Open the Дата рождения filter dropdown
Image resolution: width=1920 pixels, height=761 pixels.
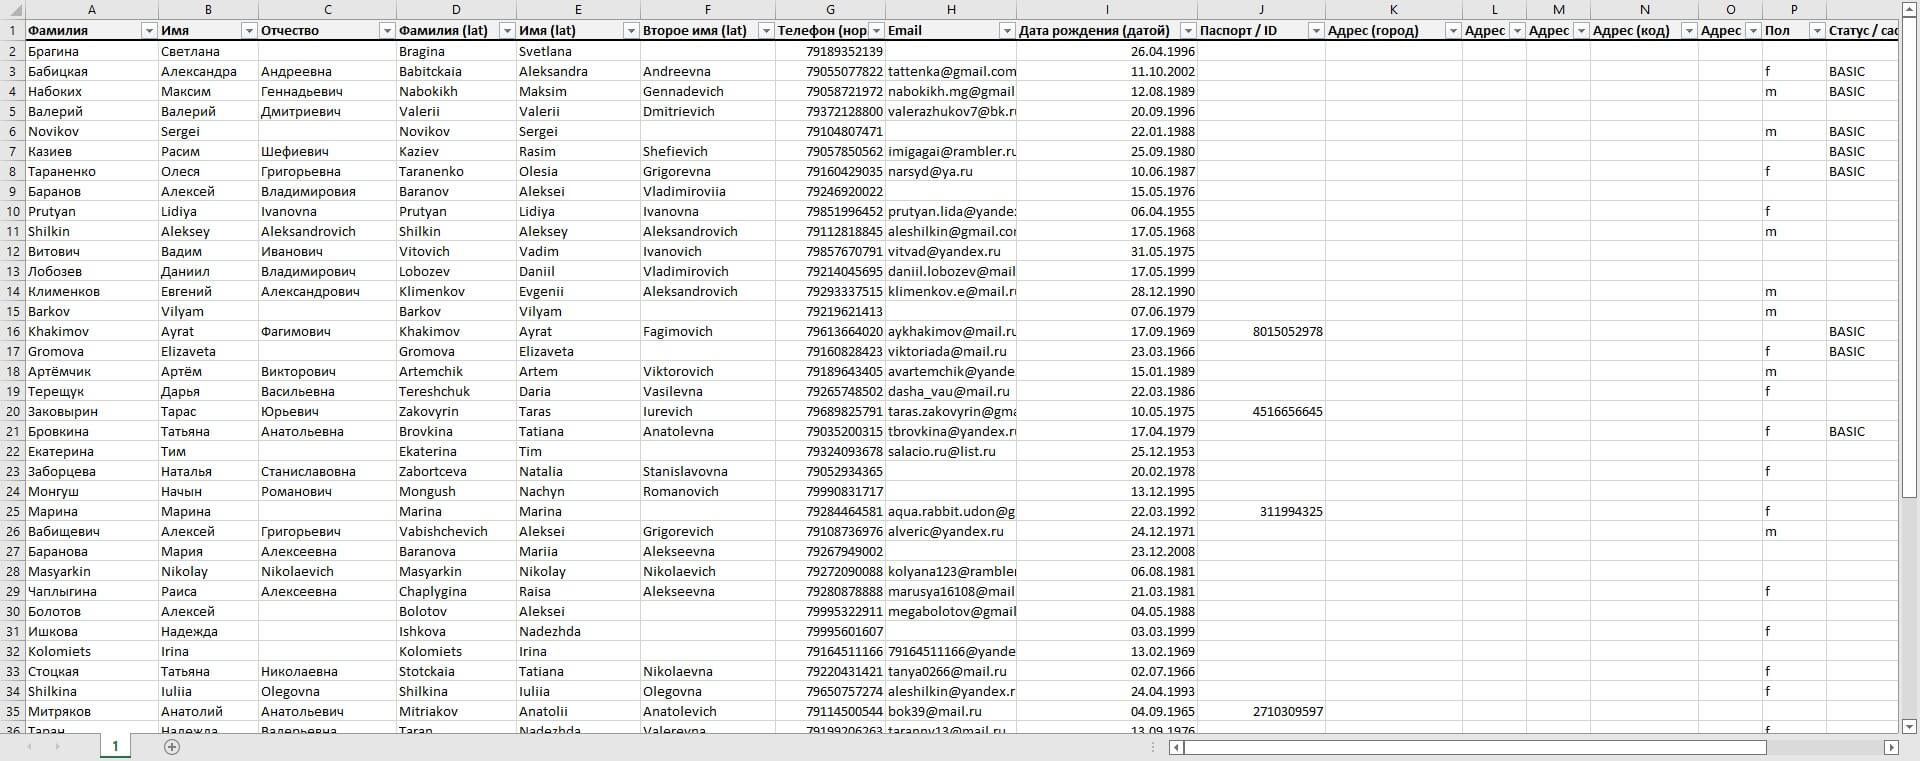point(1188,31)
